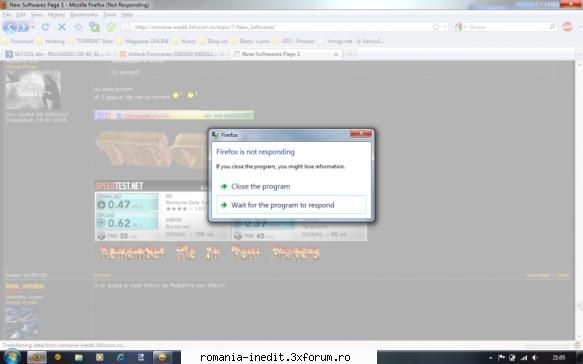Viewport: 583px width, 364px height.
Task: Open the taskbar clock showing the time
Action: (x=559, y=358)
